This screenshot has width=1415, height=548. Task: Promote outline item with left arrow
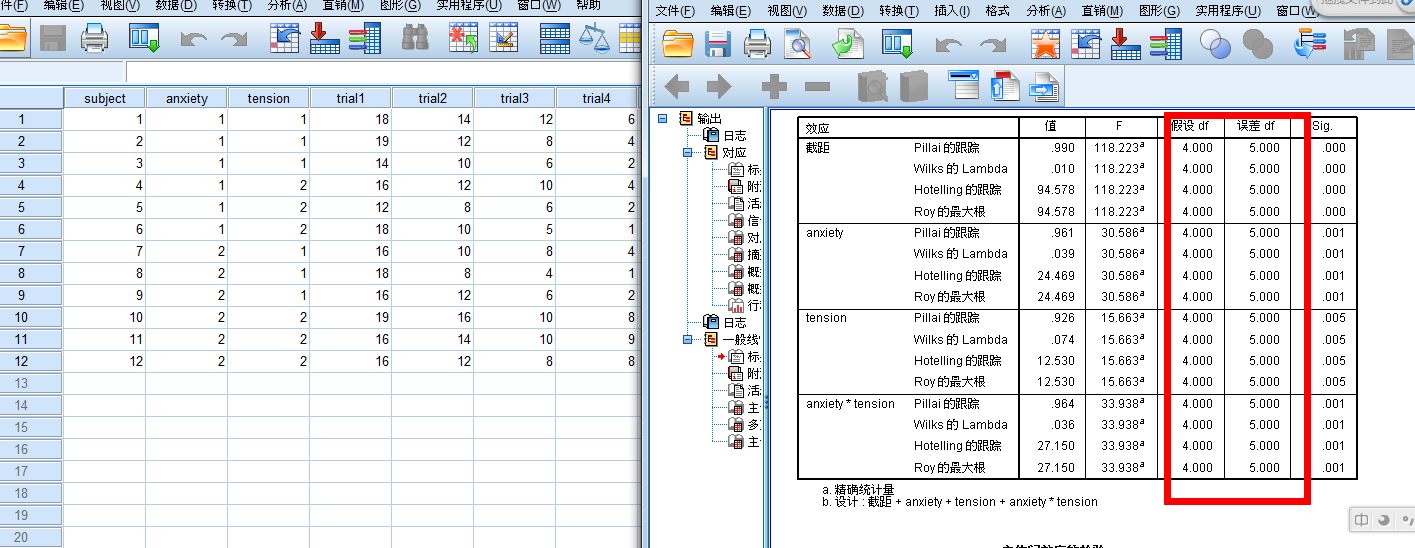(677, 87)
